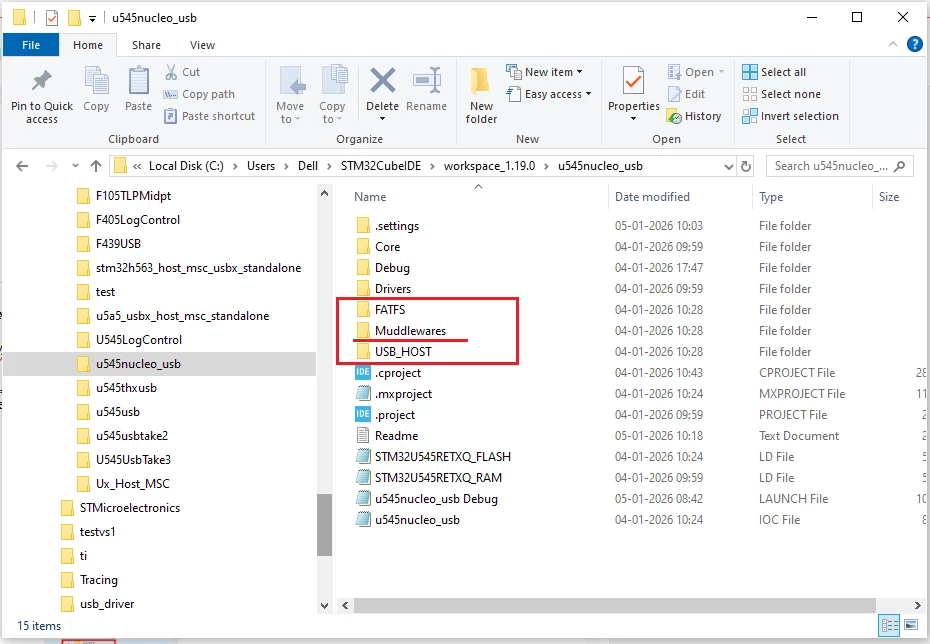Viewport: 930px width, 644px height.
Task: Select the Muddlewares folder
Action: 410,331
